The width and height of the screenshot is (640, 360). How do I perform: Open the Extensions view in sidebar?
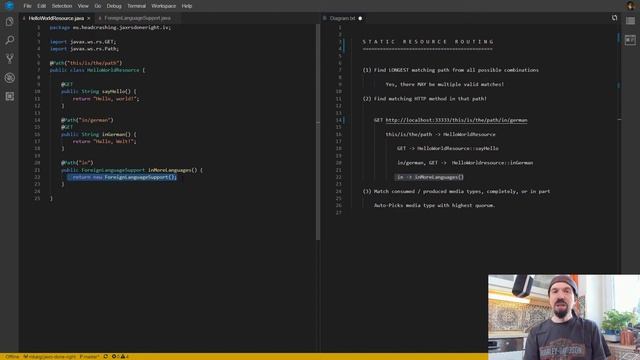[x=9, y=96]
